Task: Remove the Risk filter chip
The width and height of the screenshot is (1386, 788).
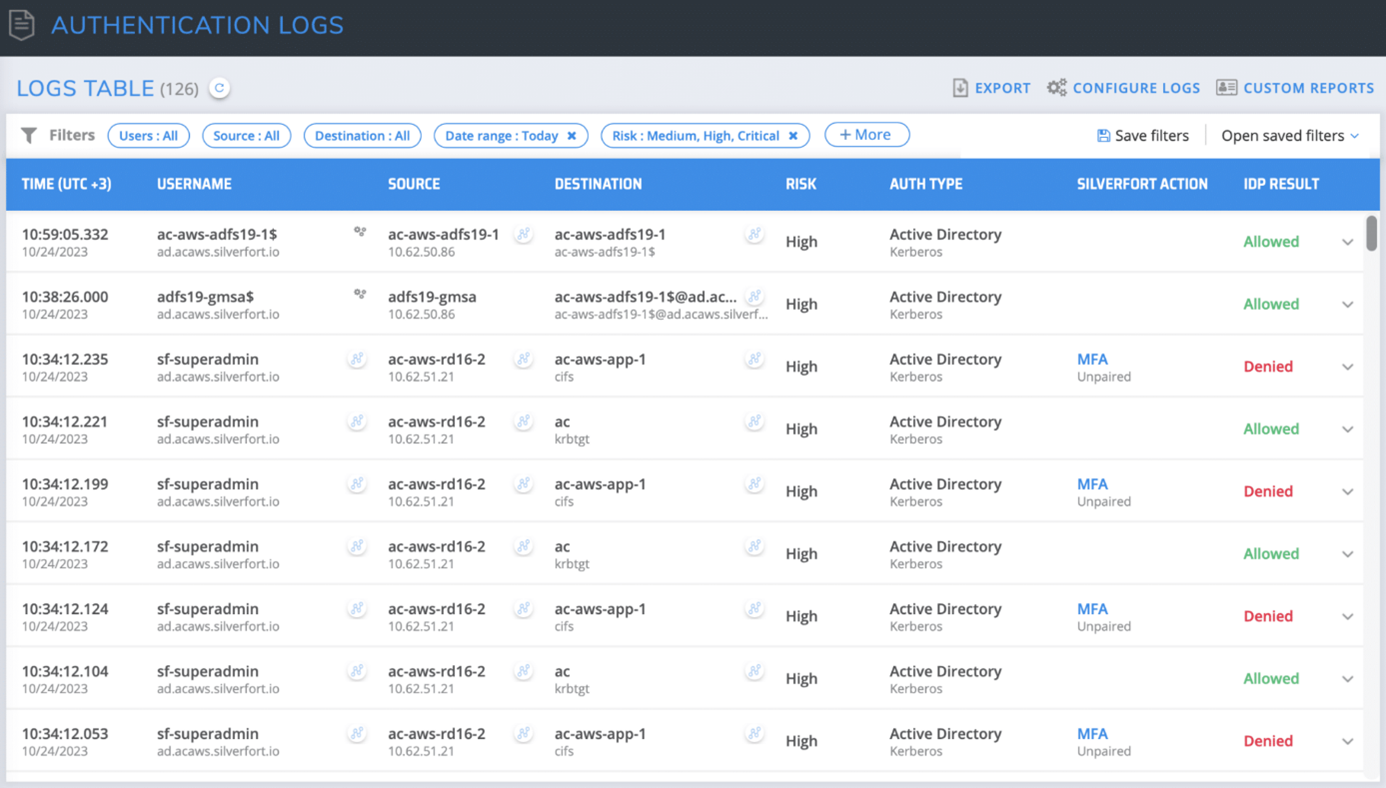Action: click(x=793, y=136)
